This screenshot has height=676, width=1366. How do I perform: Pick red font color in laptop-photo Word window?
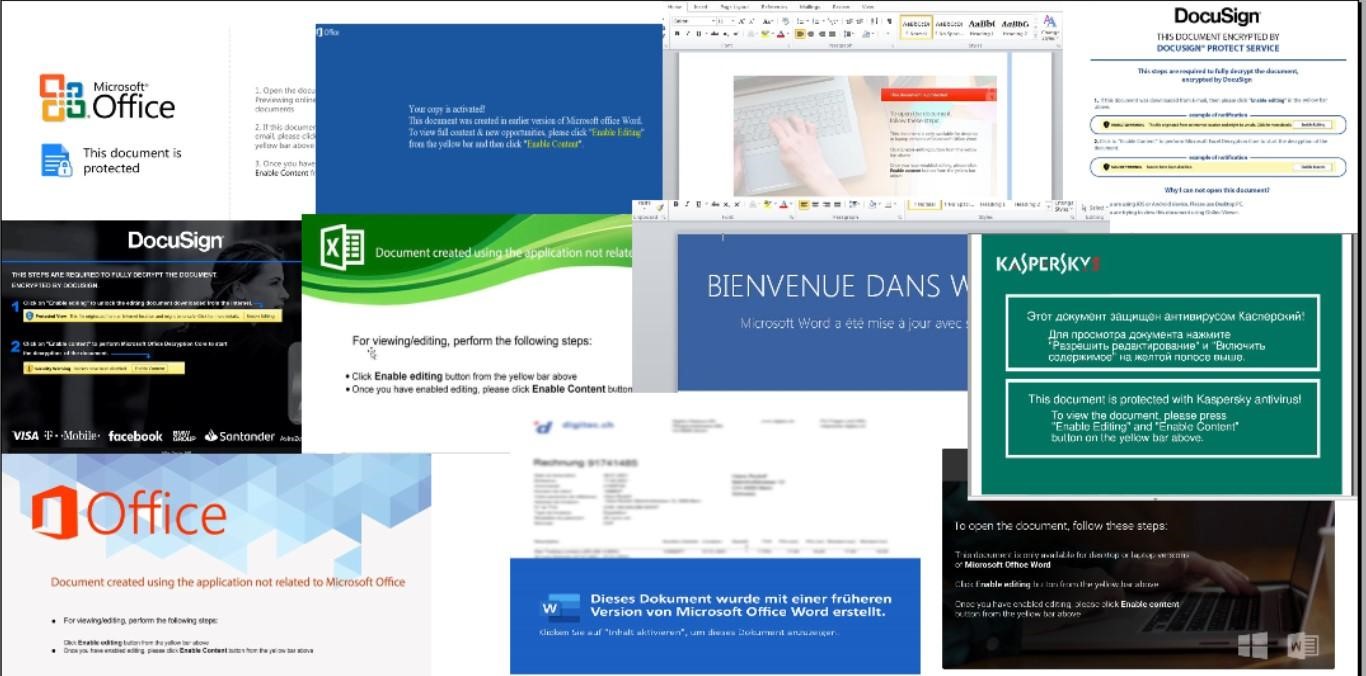(x=782, y=33)
